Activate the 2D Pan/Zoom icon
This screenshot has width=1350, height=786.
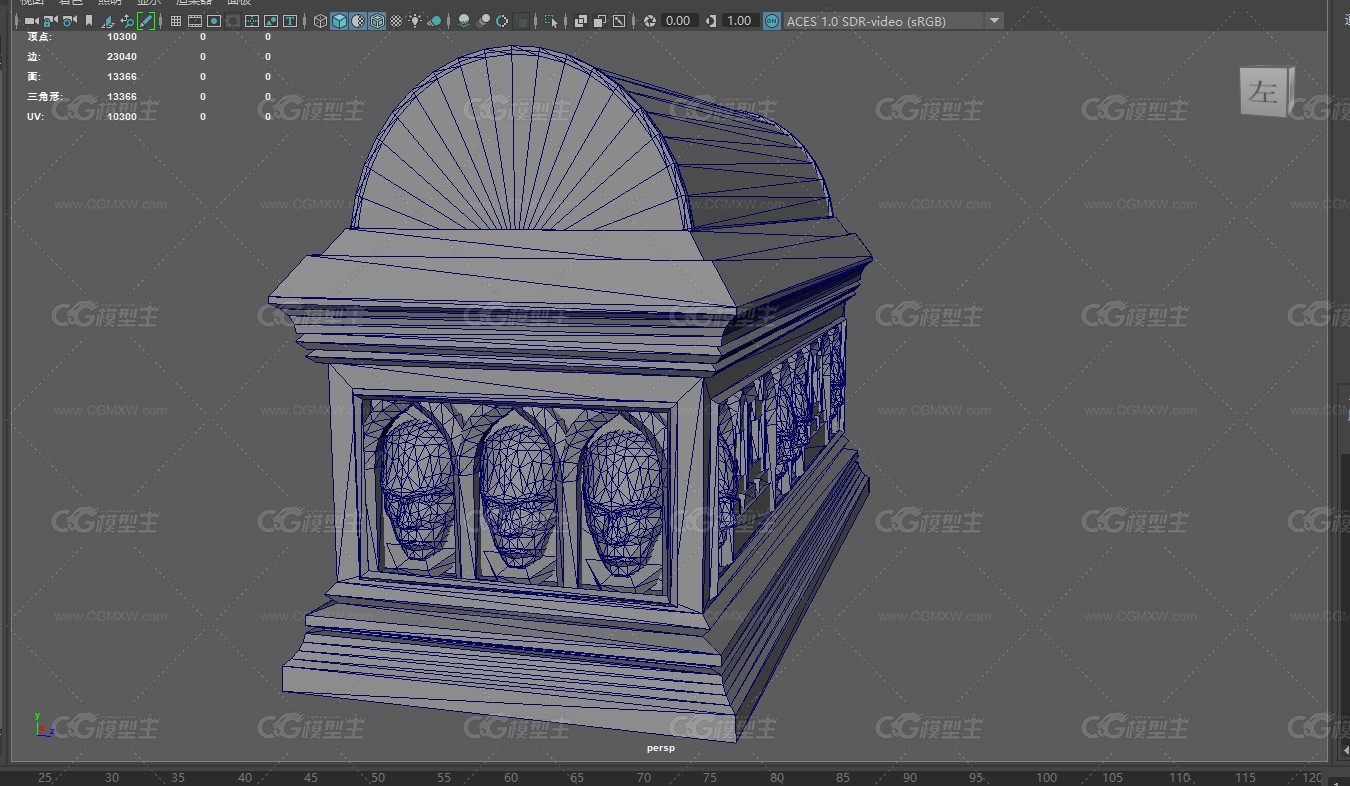click(127, 21)
